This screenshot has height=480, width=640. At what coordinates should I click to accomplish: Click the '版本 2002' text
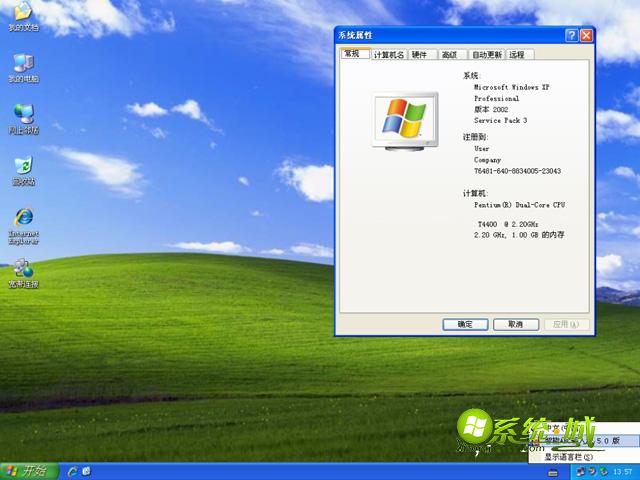[491, 109]
